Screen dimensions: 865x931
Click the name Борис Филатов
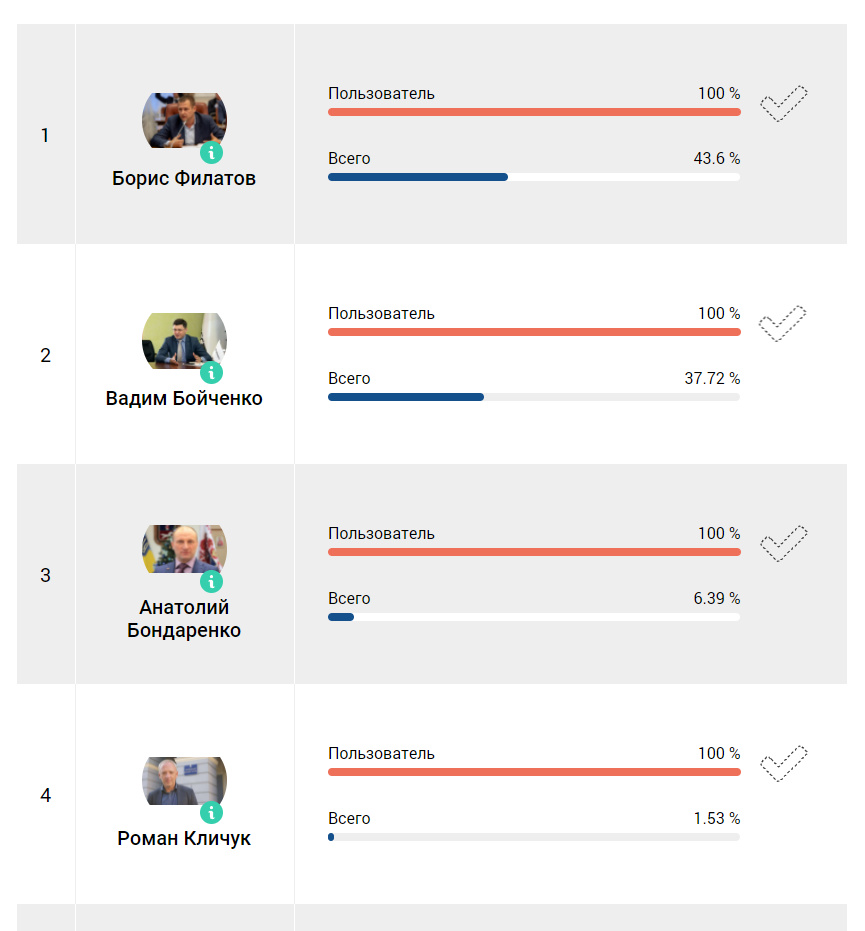point(184,179)
